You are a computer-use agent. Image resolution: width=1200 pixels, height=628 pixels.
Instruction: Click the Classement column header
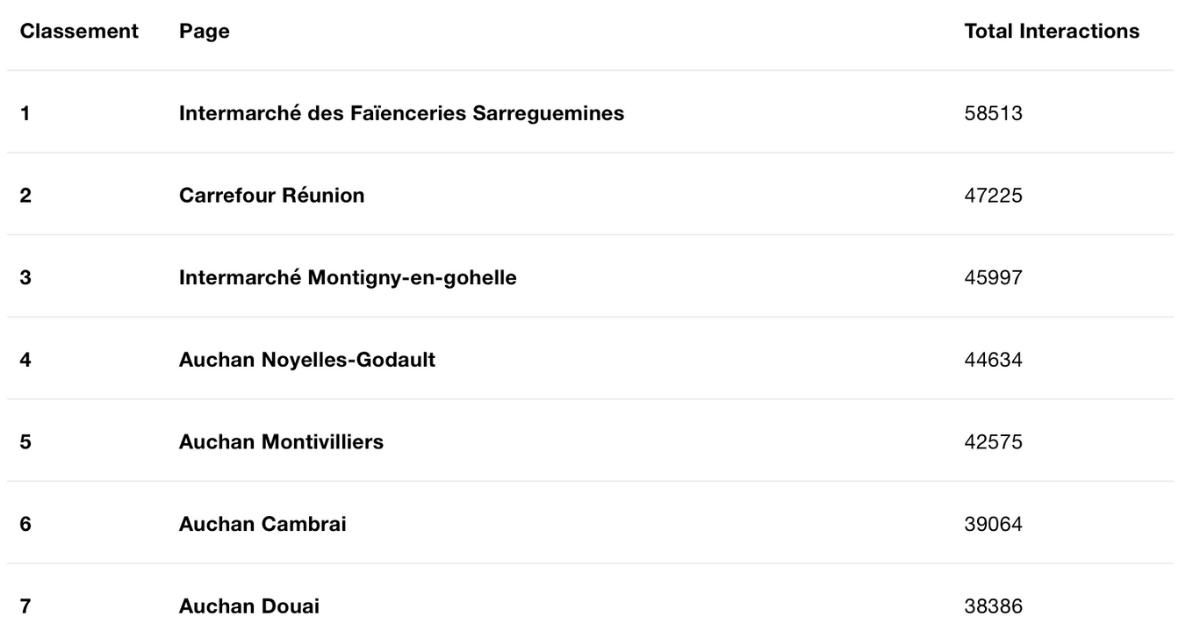(79, 31)
